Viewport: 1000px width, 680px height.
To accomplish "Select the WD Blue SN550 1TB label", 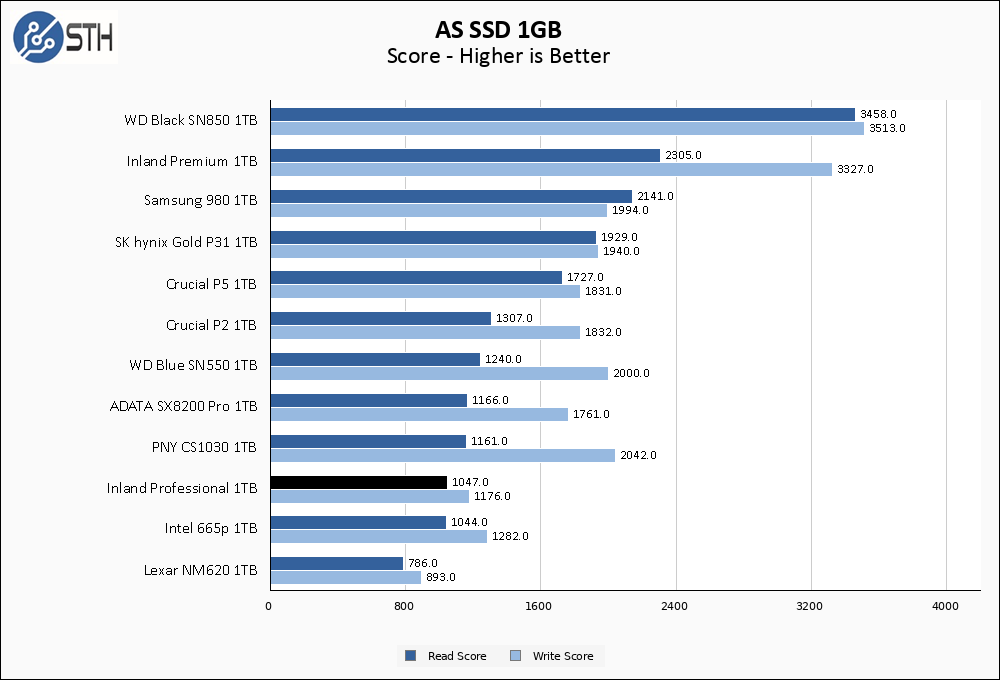I will click(193, 365).
